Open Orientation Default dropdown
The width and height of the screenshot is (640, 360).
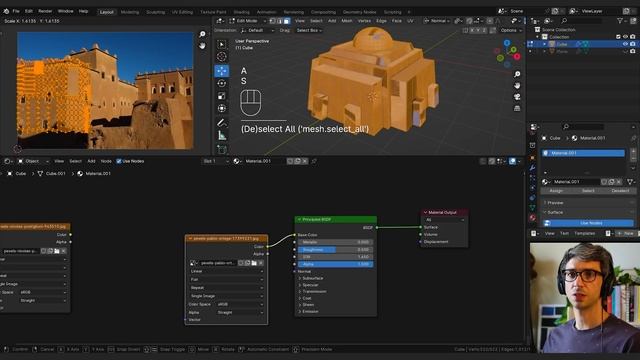(257, 31)
